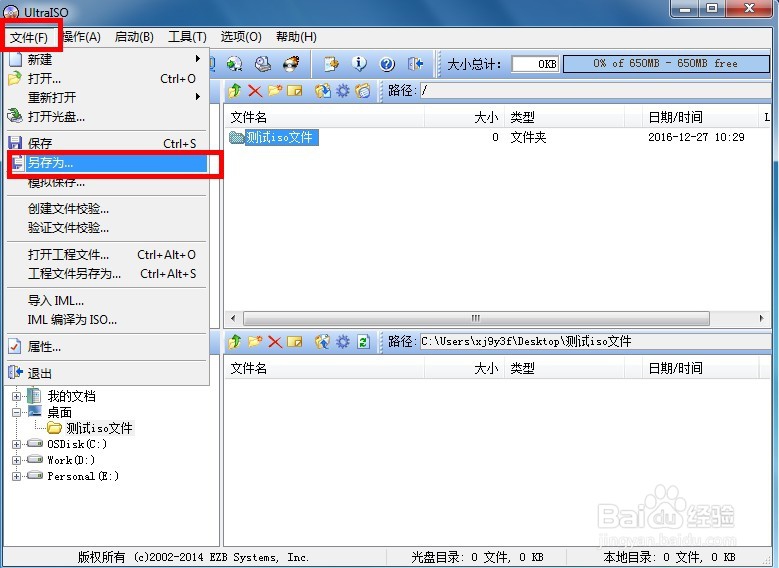Choose 创建文件校验... menu entry
This screenshot has width=779, height=568.
pos(107,209)
